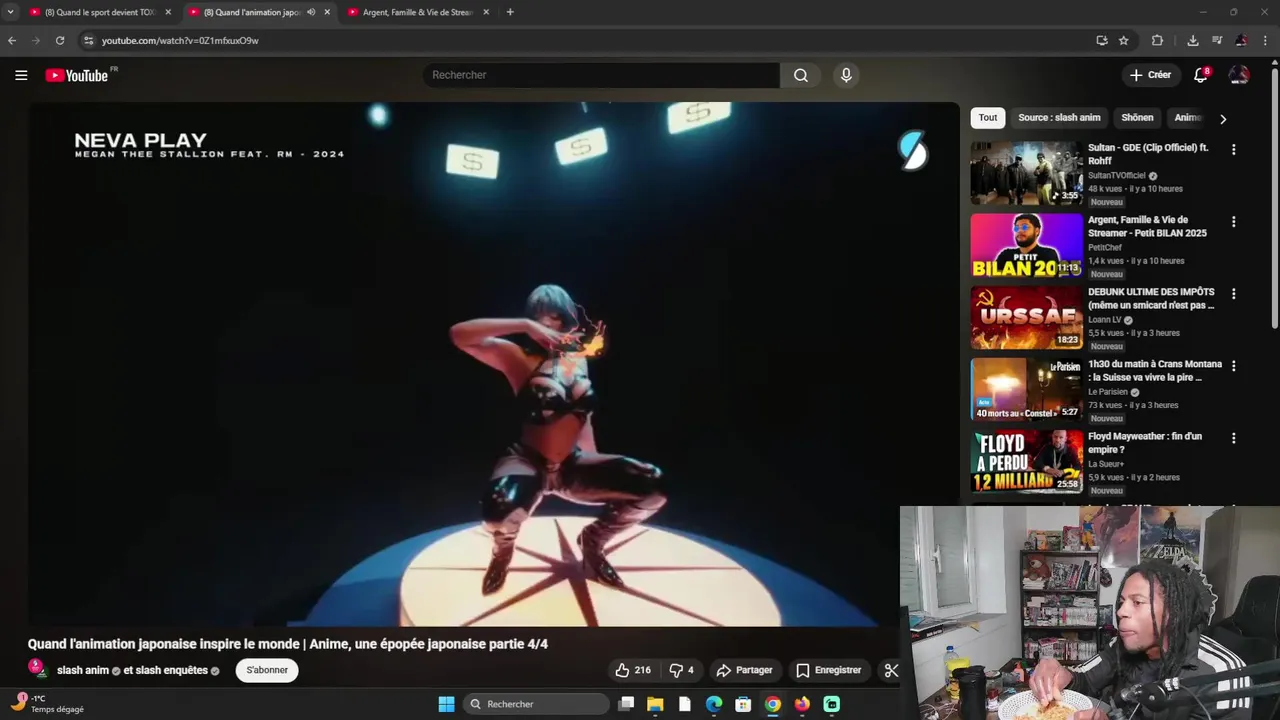
Task: Focus the YouTube Rechercher search field
Action: 601,75
